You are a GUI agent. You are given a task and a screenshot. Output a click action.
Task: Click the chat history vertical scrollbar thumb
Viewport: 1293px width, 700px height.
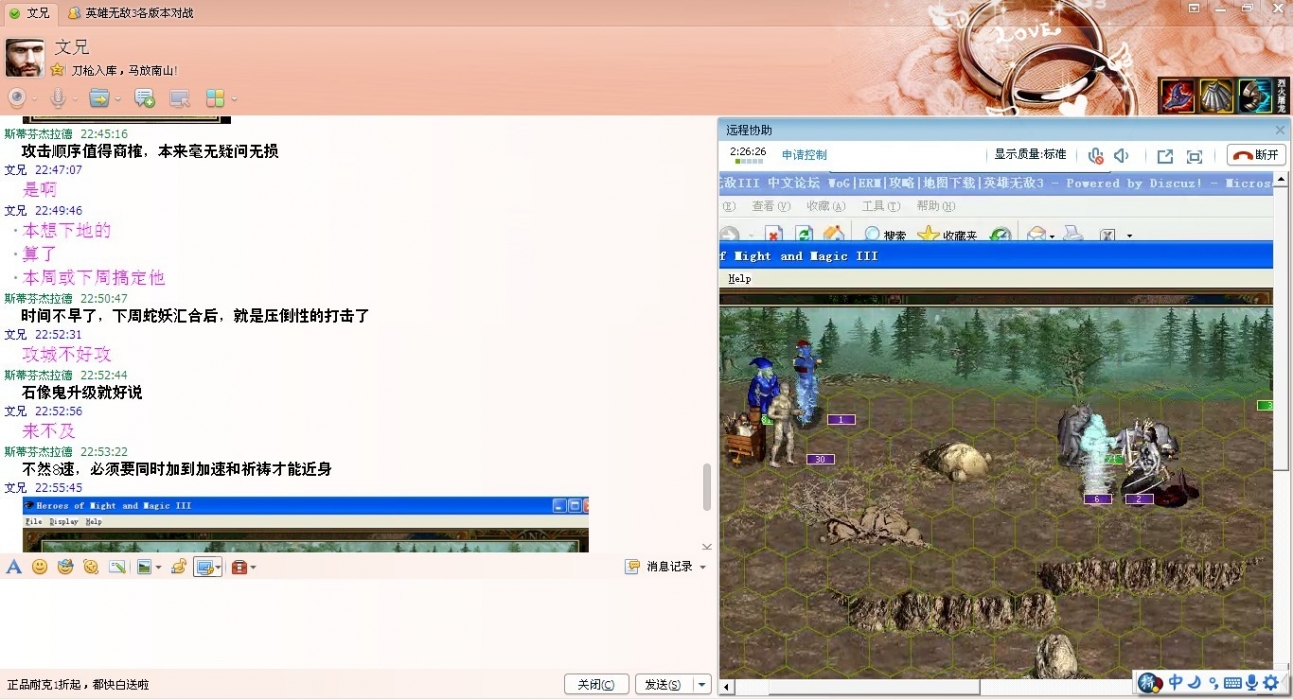click(707, 487)
